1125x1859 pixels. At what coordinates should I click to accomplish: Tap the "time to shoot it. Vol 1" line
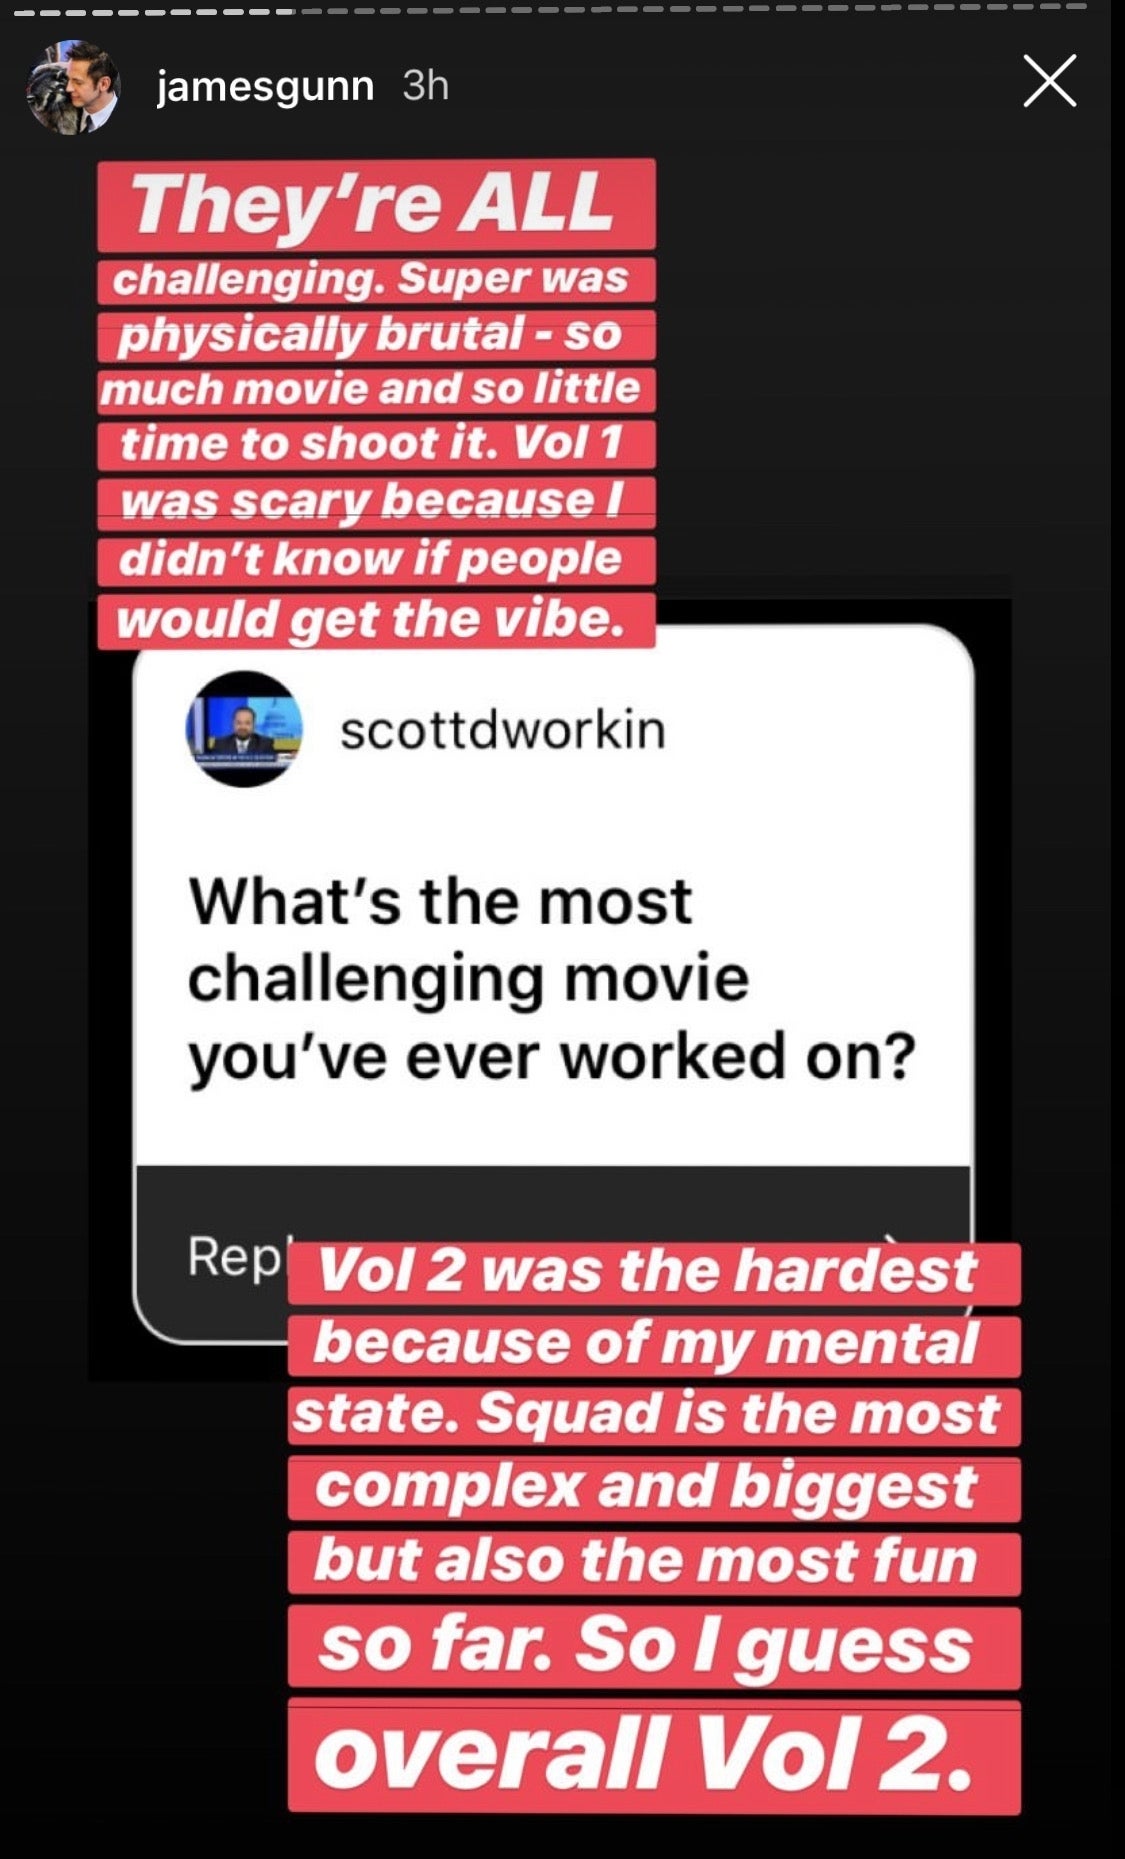coord(376,444)
